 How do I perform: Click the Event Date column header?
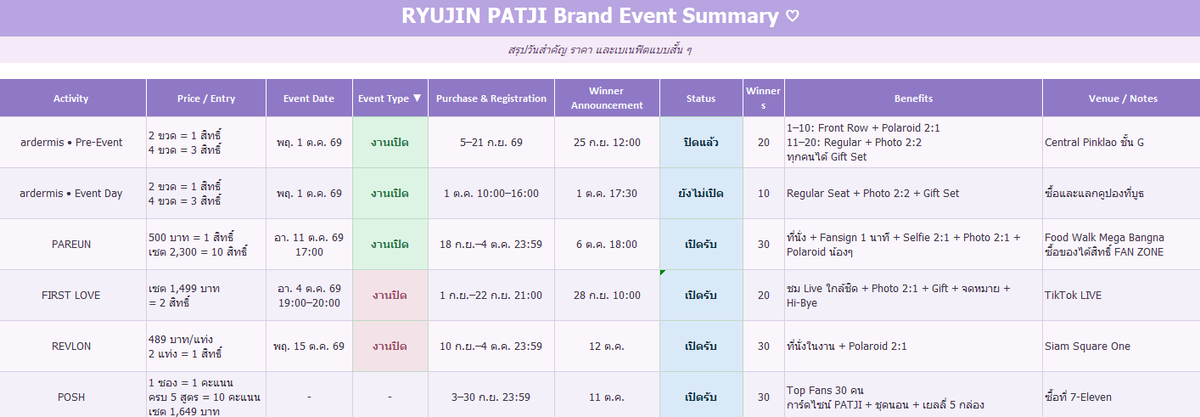pos(309,99)
